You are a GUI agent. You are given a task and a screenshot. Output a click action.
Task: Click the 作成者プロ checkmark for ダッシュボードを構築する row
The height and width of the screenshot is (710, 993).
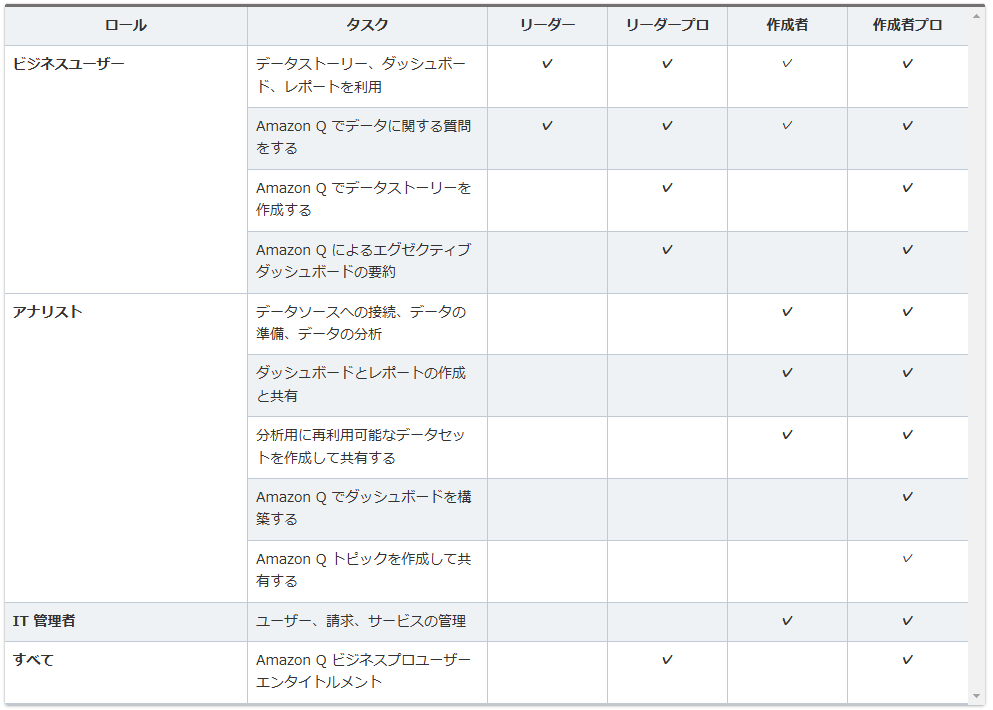coord(907,497)
